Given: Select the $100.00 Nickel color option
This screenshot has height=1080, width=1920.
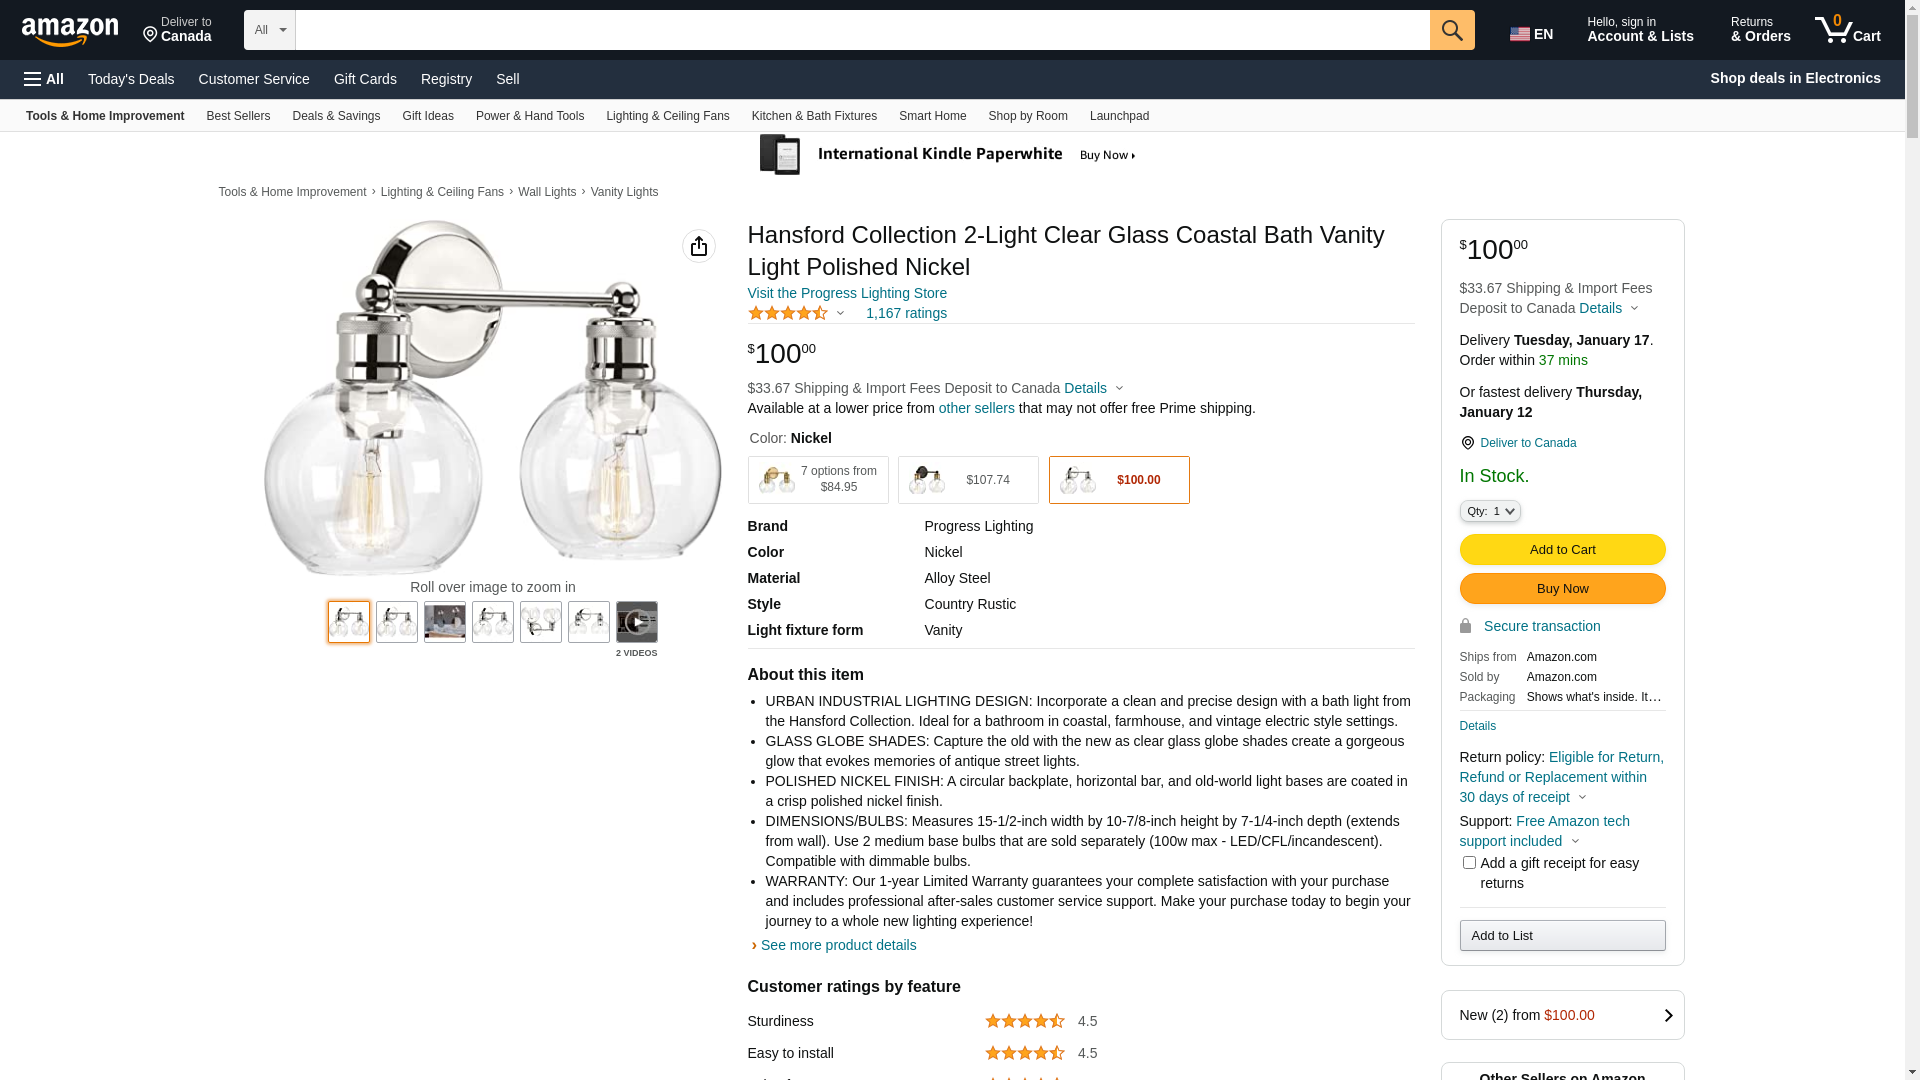Looking at the screenshot, I should [1119, 480].
